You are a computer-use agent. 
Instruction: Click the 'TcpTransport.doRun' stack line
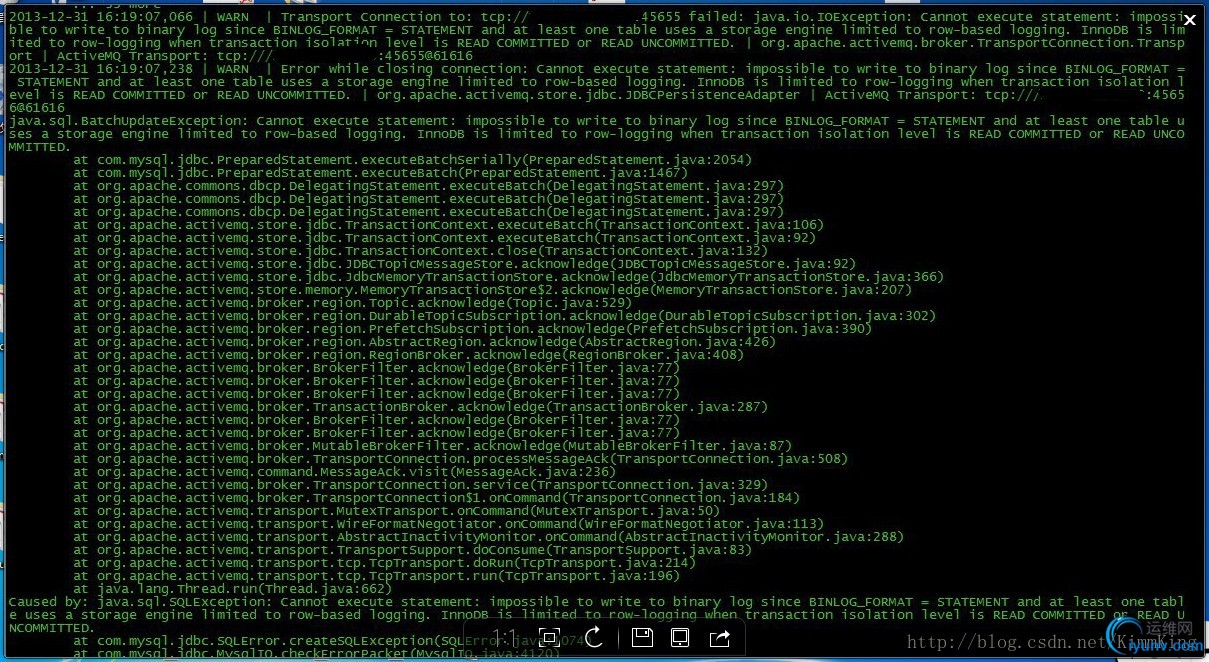pyautogui.click(x=384, y=563)
